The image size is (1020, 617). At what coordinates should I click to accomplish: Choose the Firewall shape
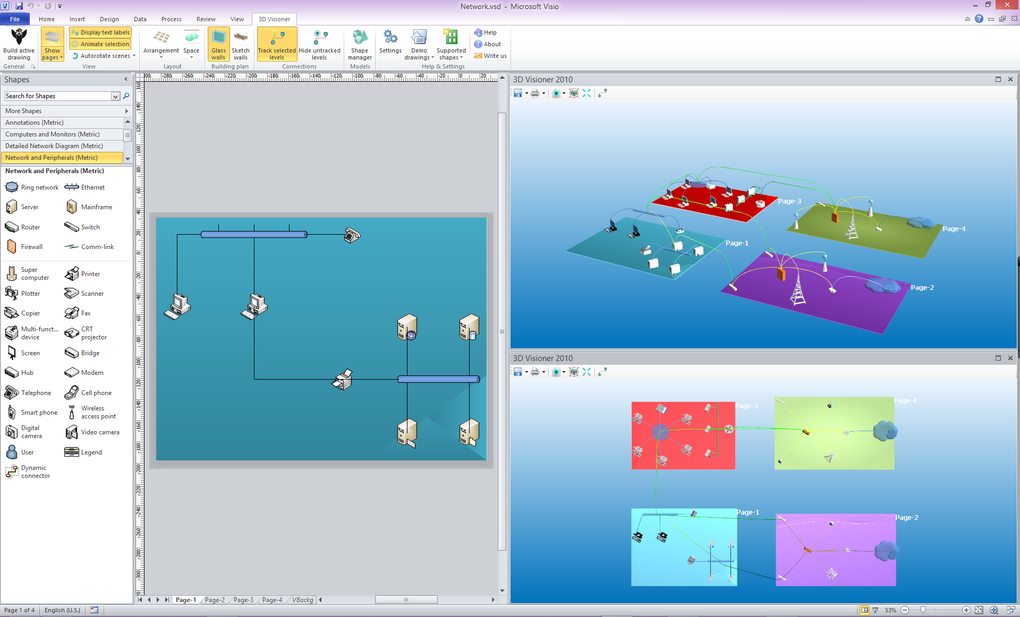[24, 247]
